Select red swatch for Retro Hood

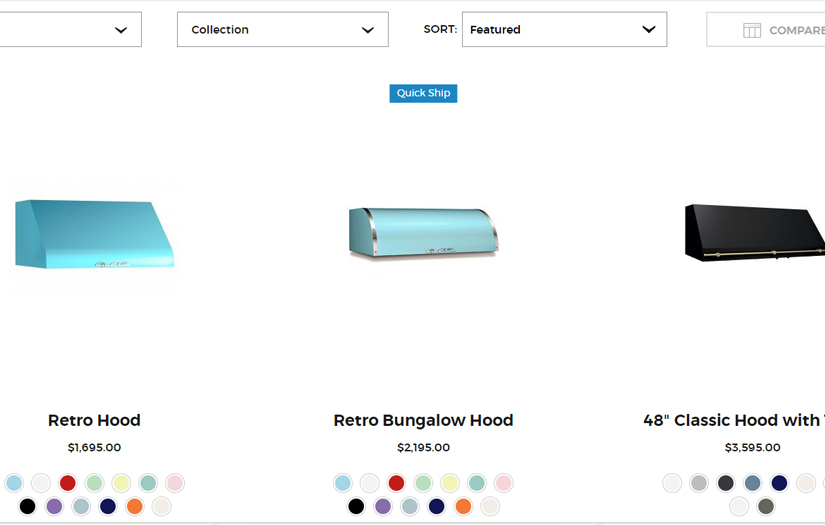[67, 483]
